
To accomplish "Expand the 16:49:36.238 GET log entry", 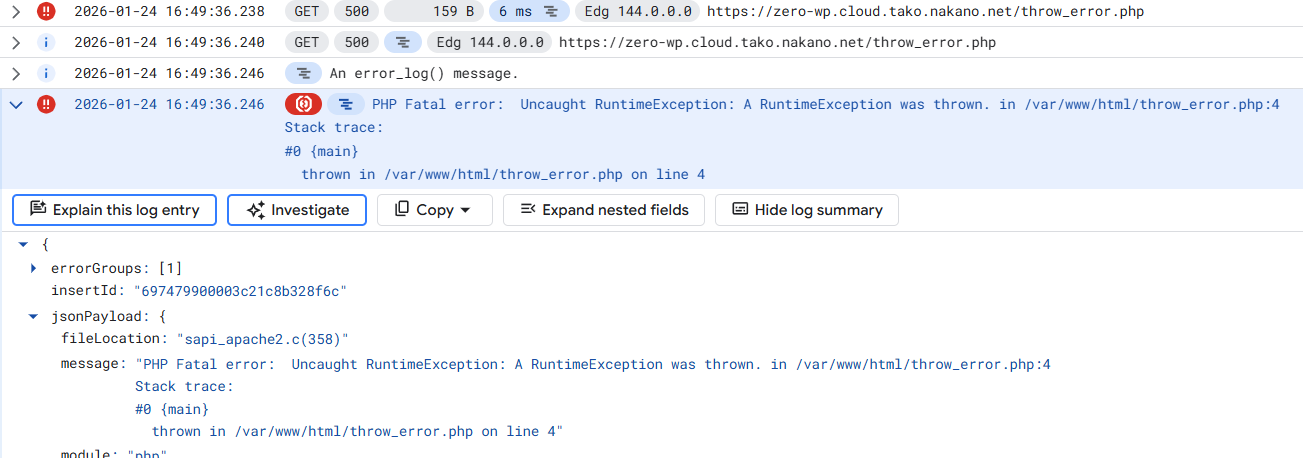I will point(16,12).
